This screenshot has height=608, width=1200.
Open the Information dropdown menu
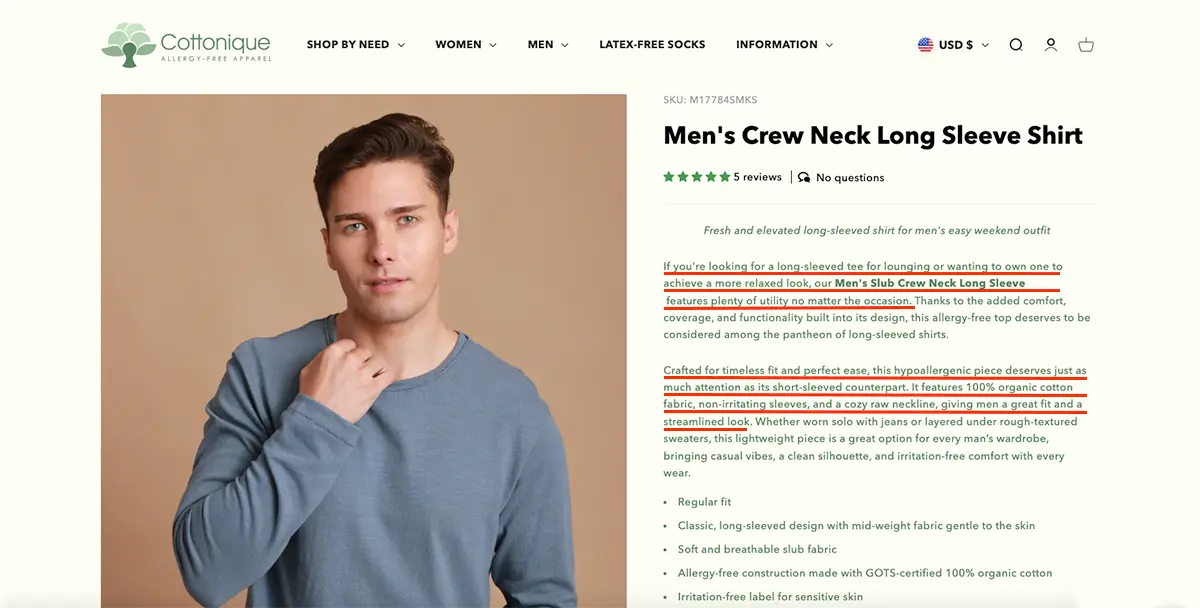tap(784, 45)
